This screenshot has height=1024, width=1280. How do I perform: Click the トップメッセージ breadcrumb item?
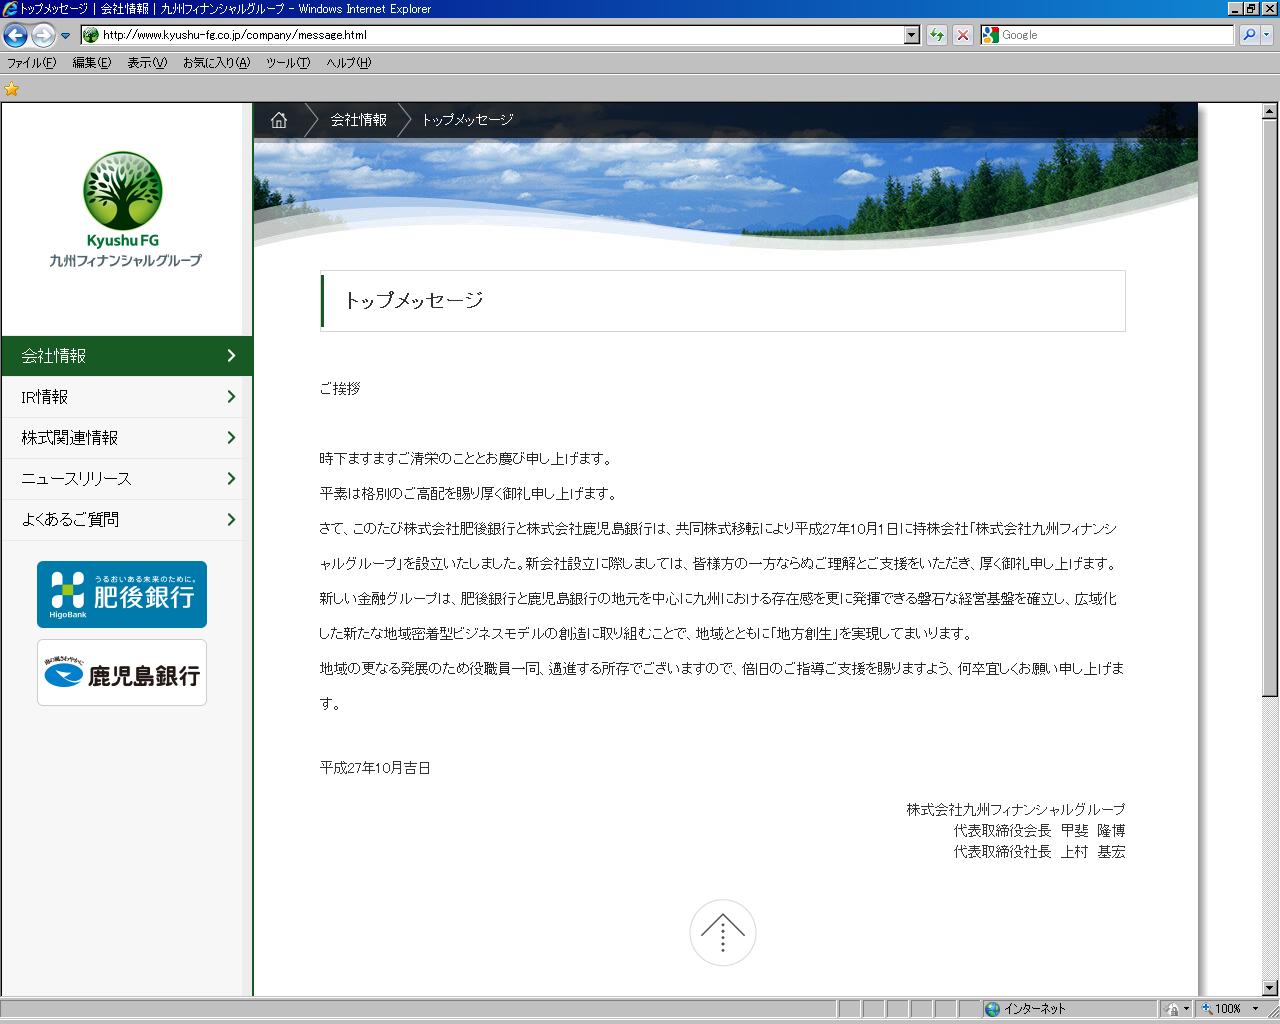[467, 120]
